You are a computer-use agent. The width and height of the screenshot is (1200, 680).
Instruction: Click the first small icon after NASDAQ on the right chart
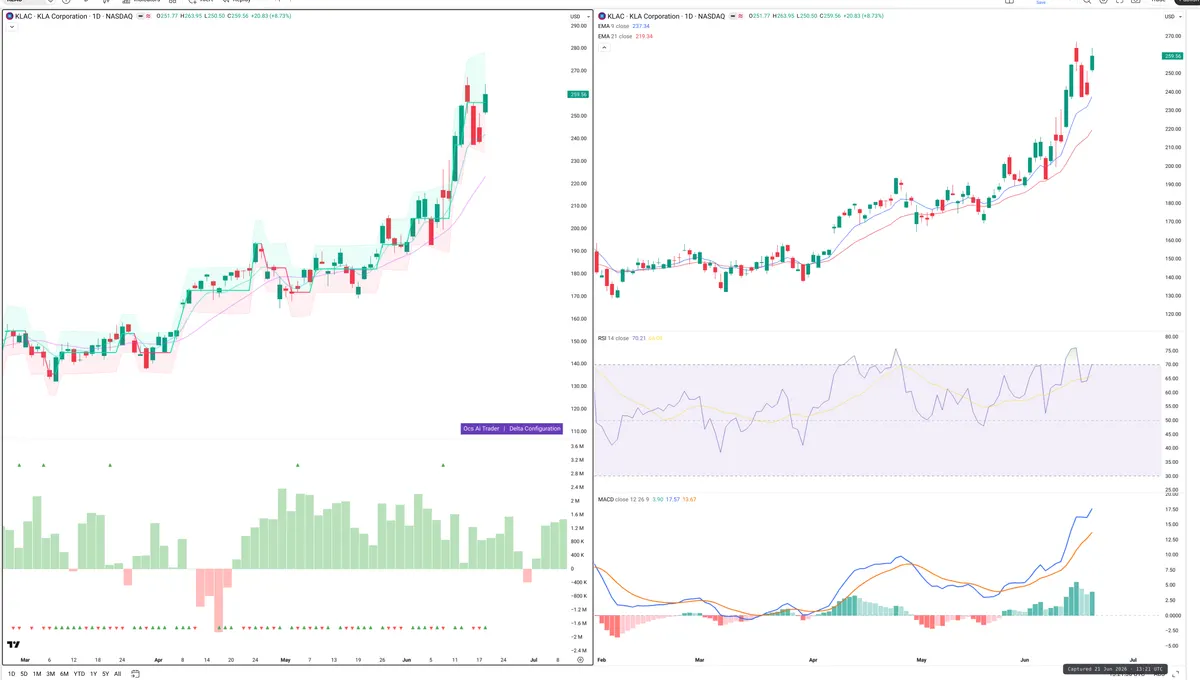[732, 16]
